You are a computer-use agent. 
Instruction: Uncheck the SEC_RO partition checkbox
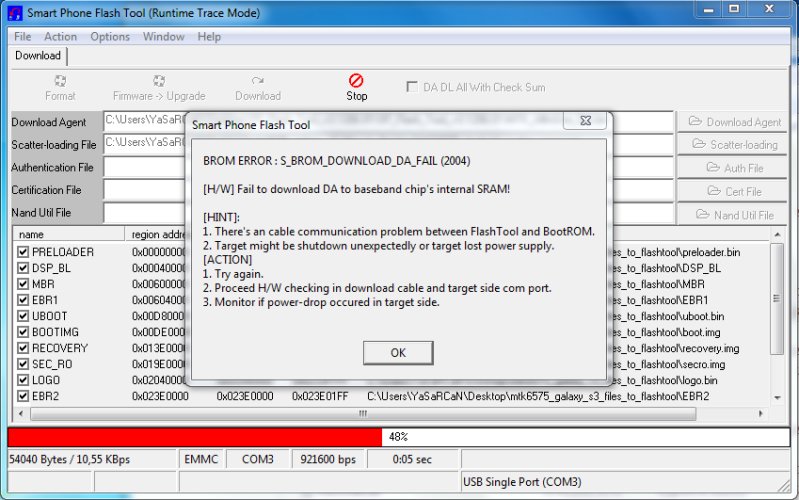[22, 364]
